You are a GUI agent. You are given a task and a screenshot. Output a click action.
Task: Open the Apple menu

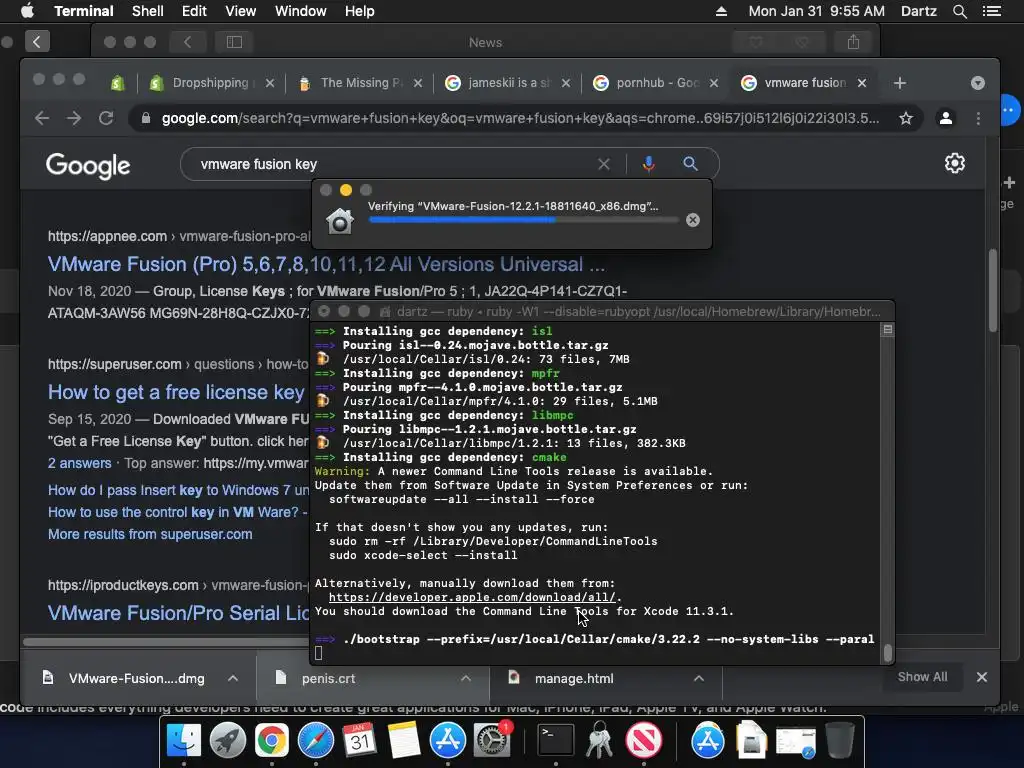coord(27,11)
